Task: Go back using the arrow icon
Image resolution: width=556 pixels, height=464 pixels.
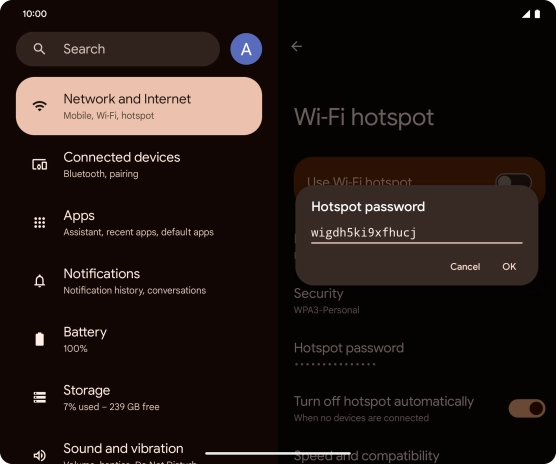Action: (x=296, y=46)
